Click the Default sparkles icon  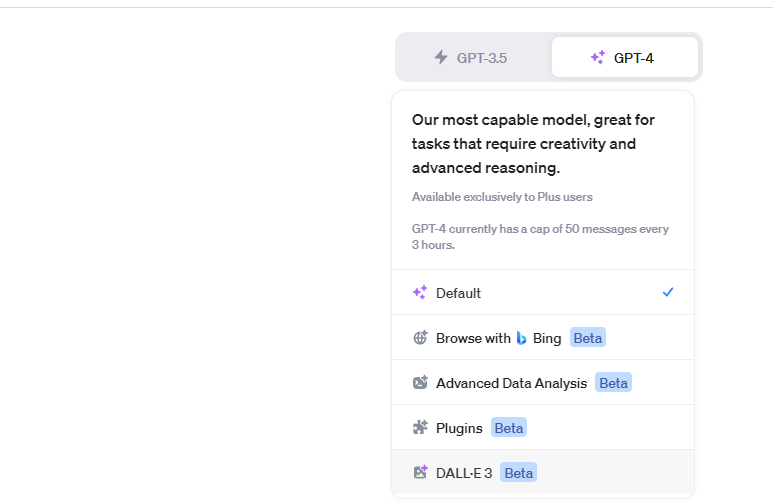[420, 293]
